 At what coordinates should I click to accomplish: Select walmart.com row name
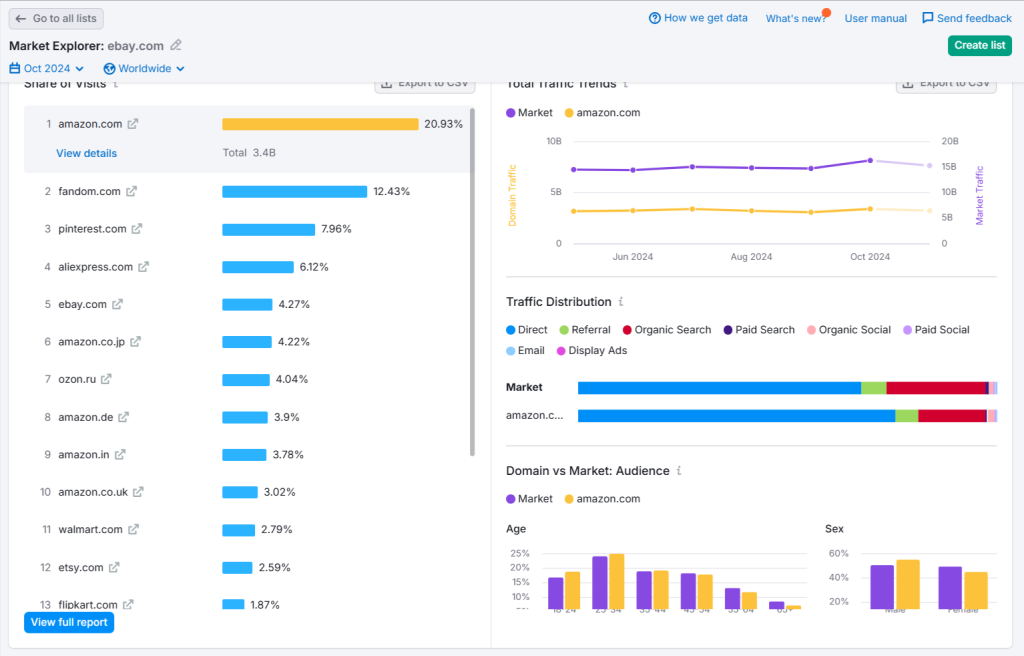[x=90, y=529]
